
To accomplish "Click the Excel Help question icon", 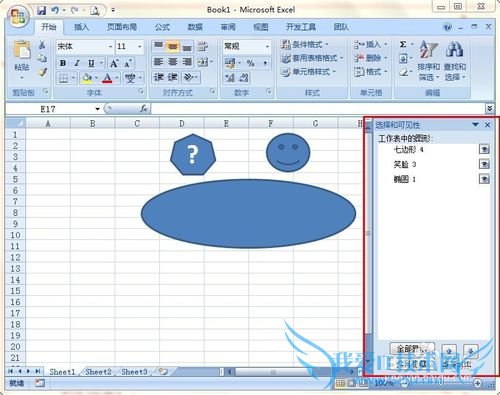I will tap(448, 27).
